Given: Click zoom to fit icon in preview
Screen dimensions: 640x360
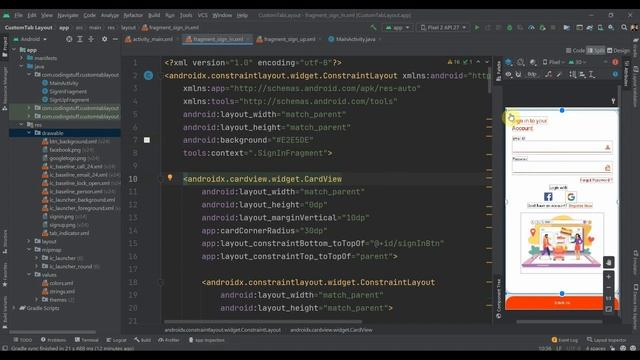Looking at the screenshot, I should click(609, 309).
